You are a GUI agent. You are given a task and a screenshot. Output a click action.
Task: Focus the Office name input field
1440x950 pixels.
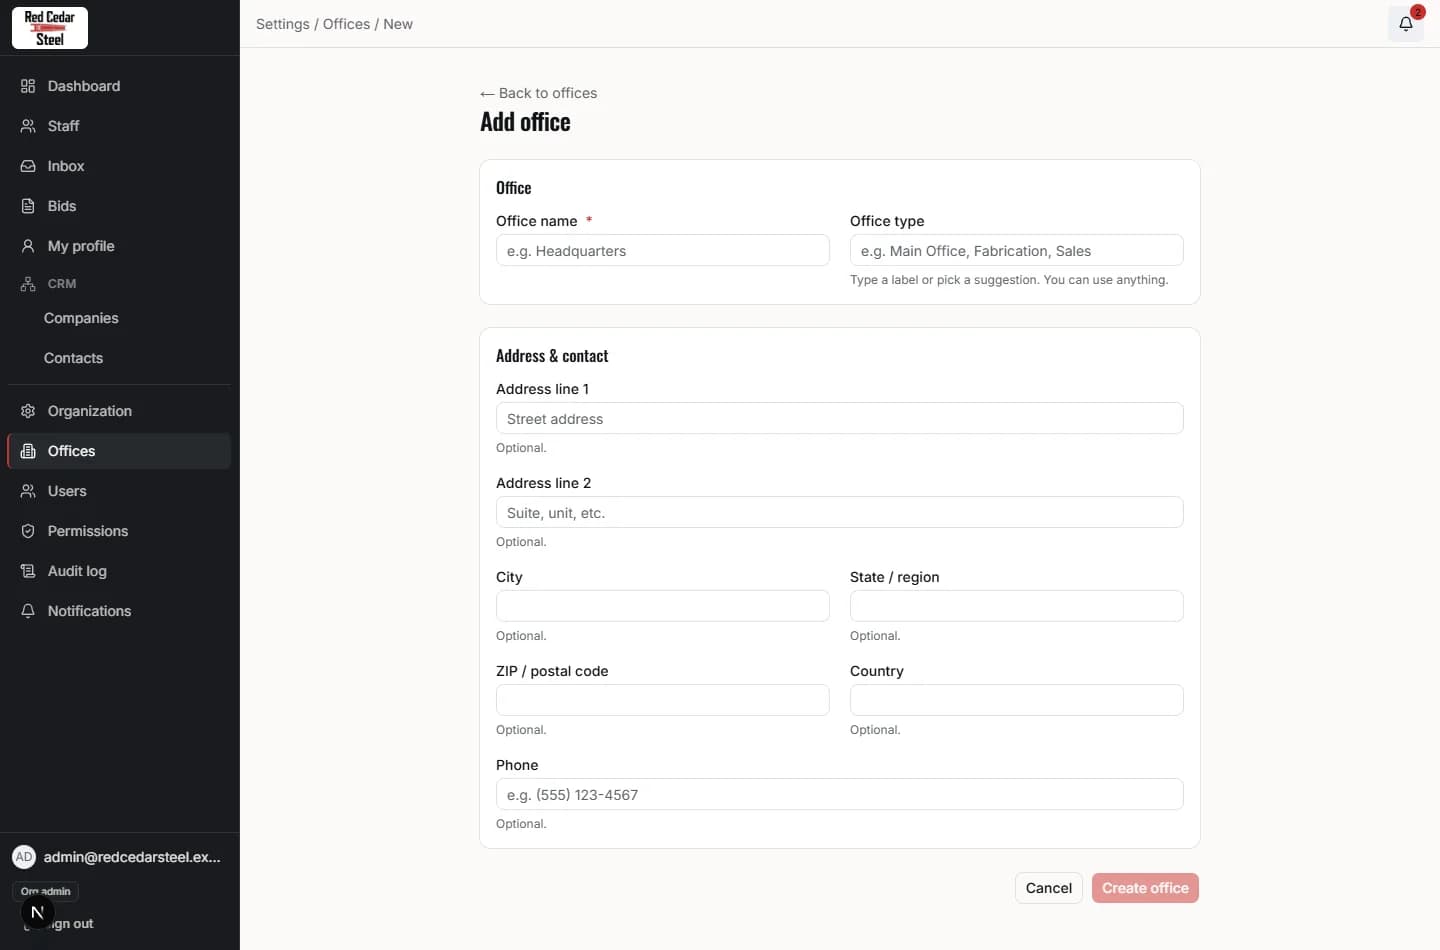pos(662,250)
